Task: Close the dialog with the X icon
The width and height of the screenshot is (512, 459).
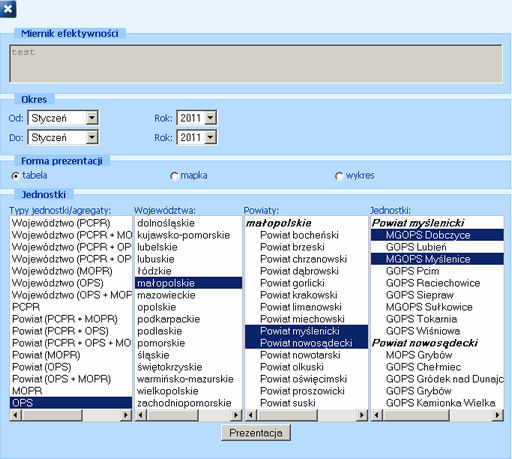Action: [8, 9]
